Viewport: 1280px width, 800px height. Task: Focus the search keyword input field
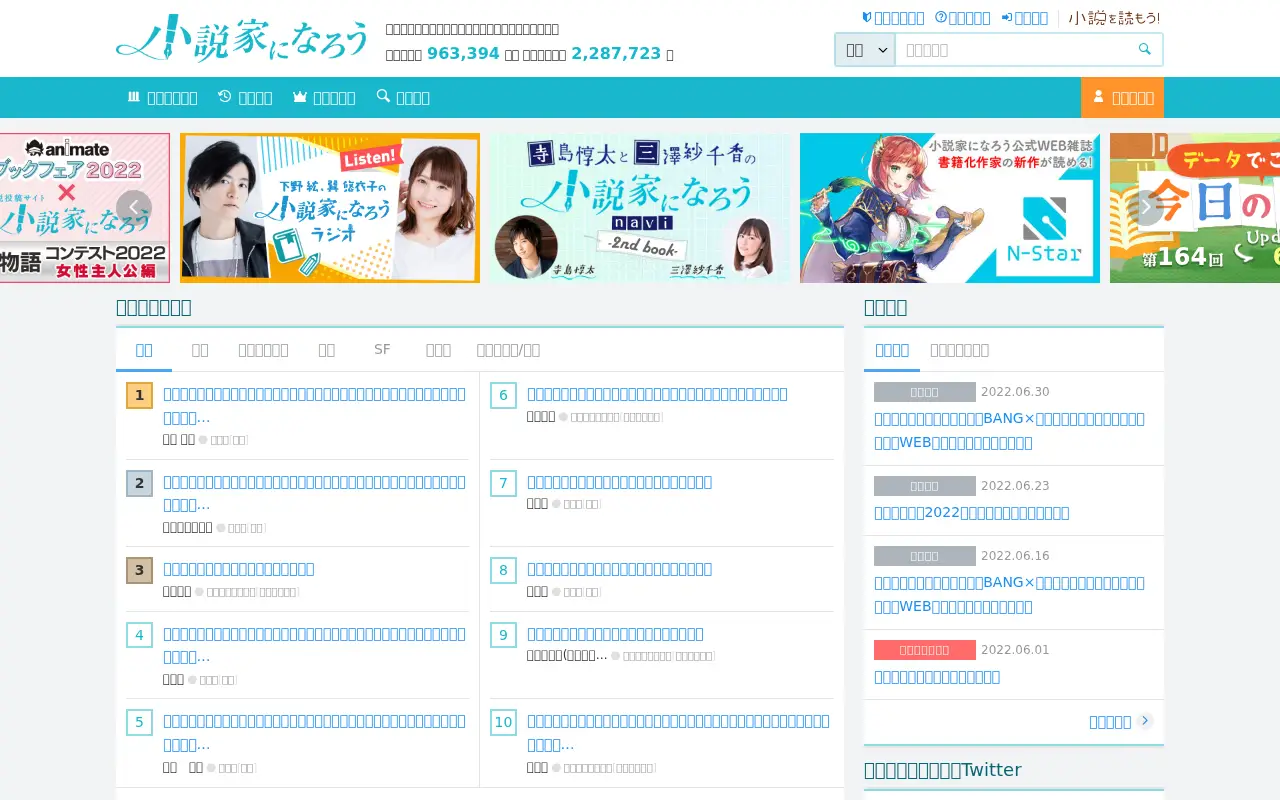(x=1011, y=49)
